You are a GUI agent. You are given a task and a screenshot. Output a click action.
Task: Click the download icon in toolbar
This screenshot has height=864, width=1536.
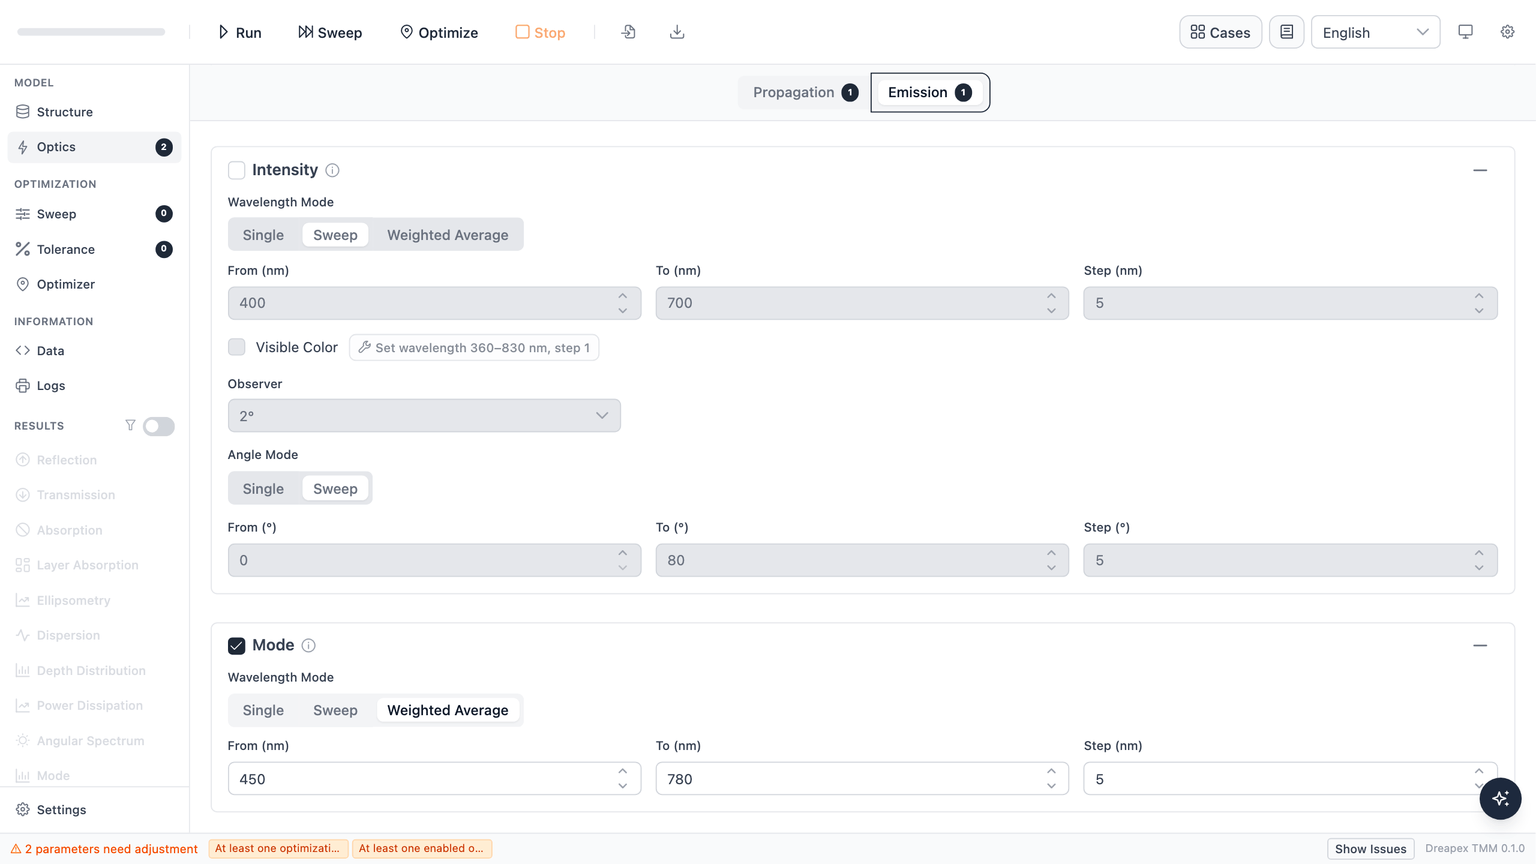[x=677, y=32]
